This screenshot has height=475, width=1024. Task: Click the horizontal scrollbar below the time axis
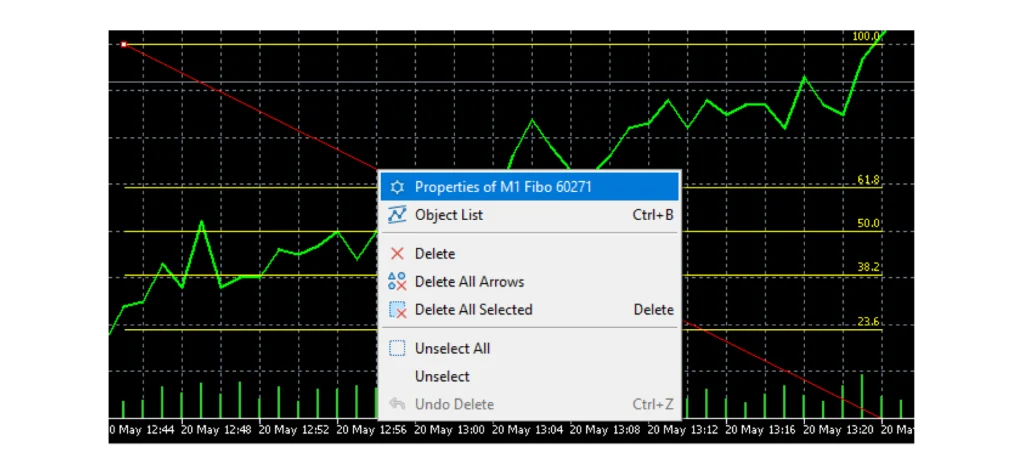[512, 444]
